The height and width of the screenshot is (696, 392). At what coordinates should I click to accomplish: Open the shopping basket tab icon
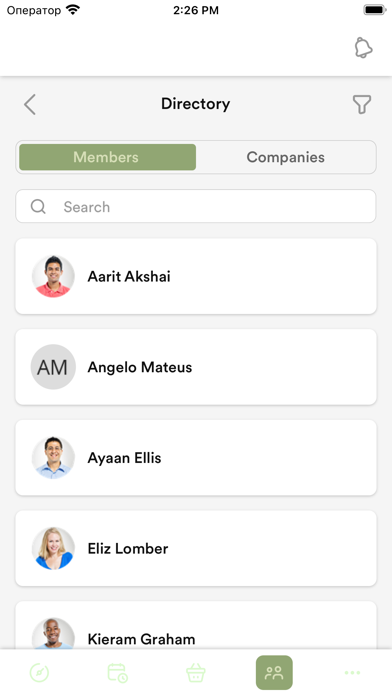(x=195, y=672)
